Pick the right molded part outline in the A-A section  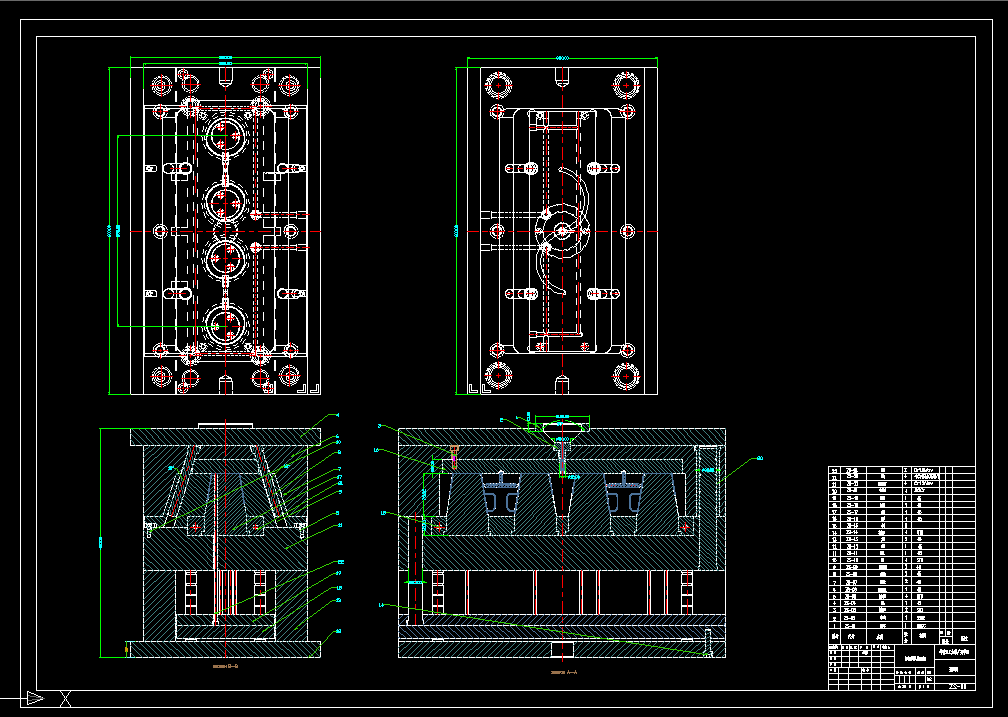click(x=624, y=493)
